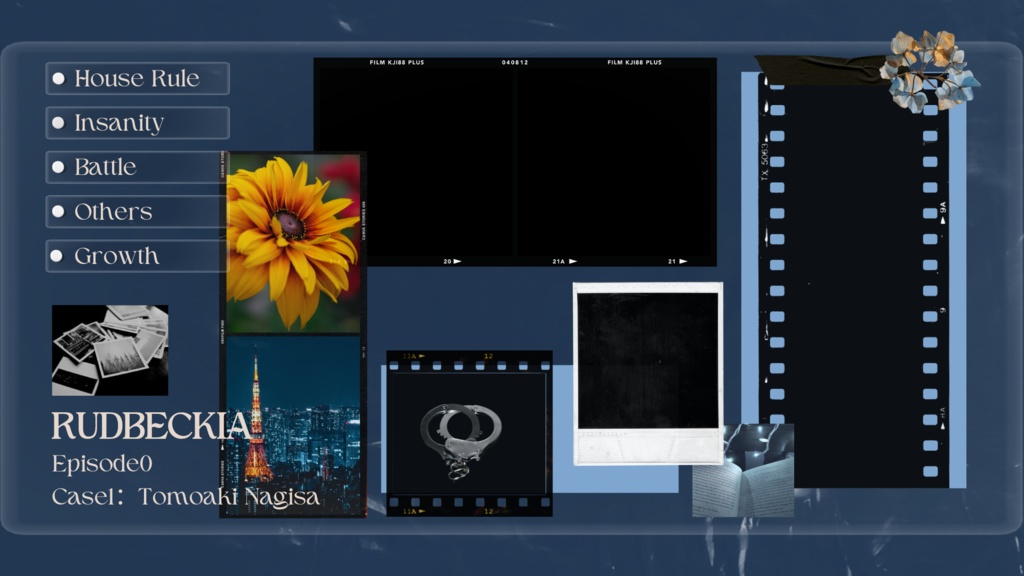The height and width of the screenshot is (576, 1024).
Task: Select the Case1: Tomoaki Nagisa menu item
Action: (x=185, y=494)
